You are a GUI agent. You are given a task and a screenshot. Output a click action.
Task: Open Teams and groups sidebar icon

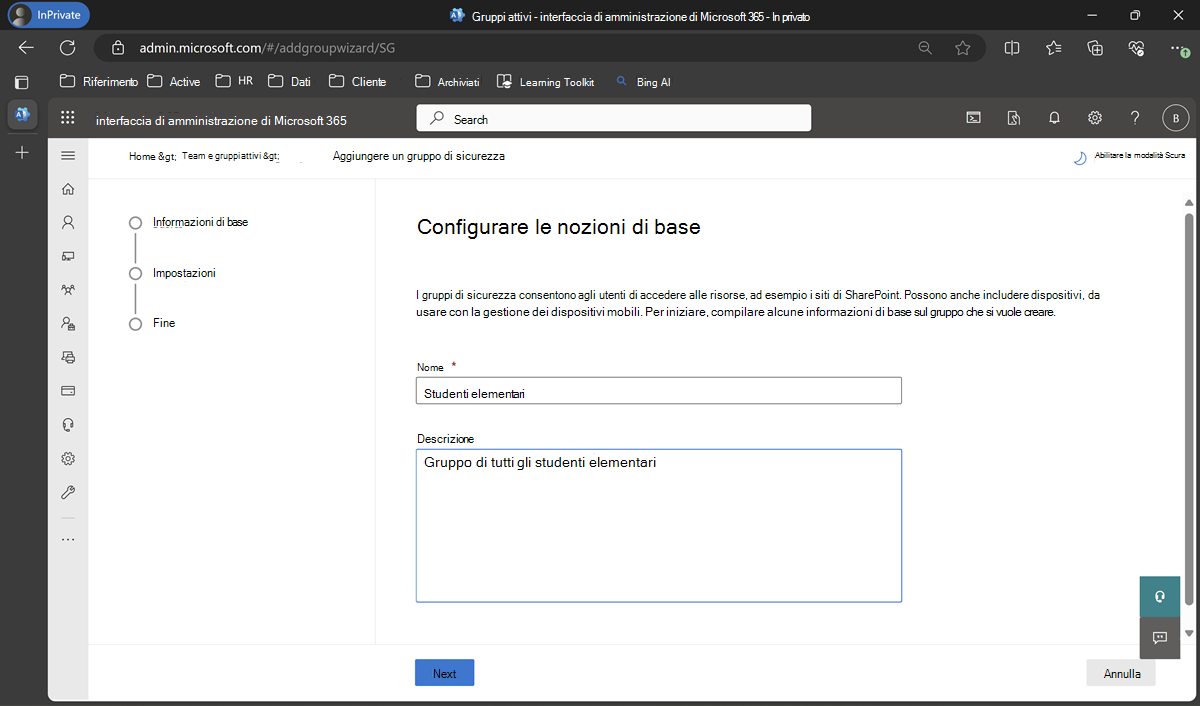[x=68, y=290]
